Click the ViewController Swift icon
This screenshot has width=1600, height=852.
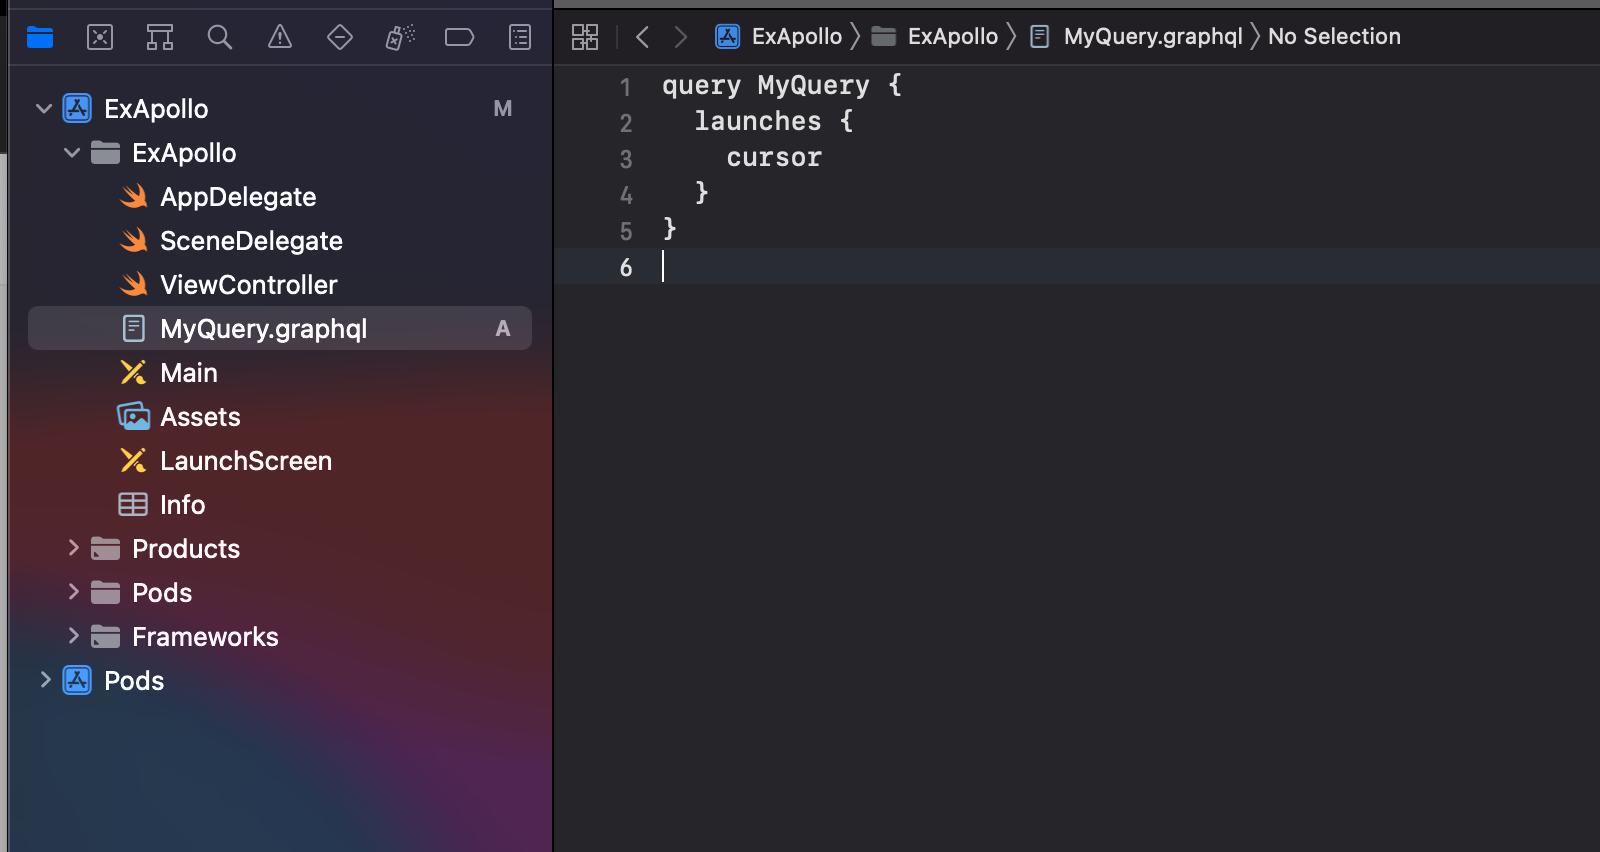[134, 284]
